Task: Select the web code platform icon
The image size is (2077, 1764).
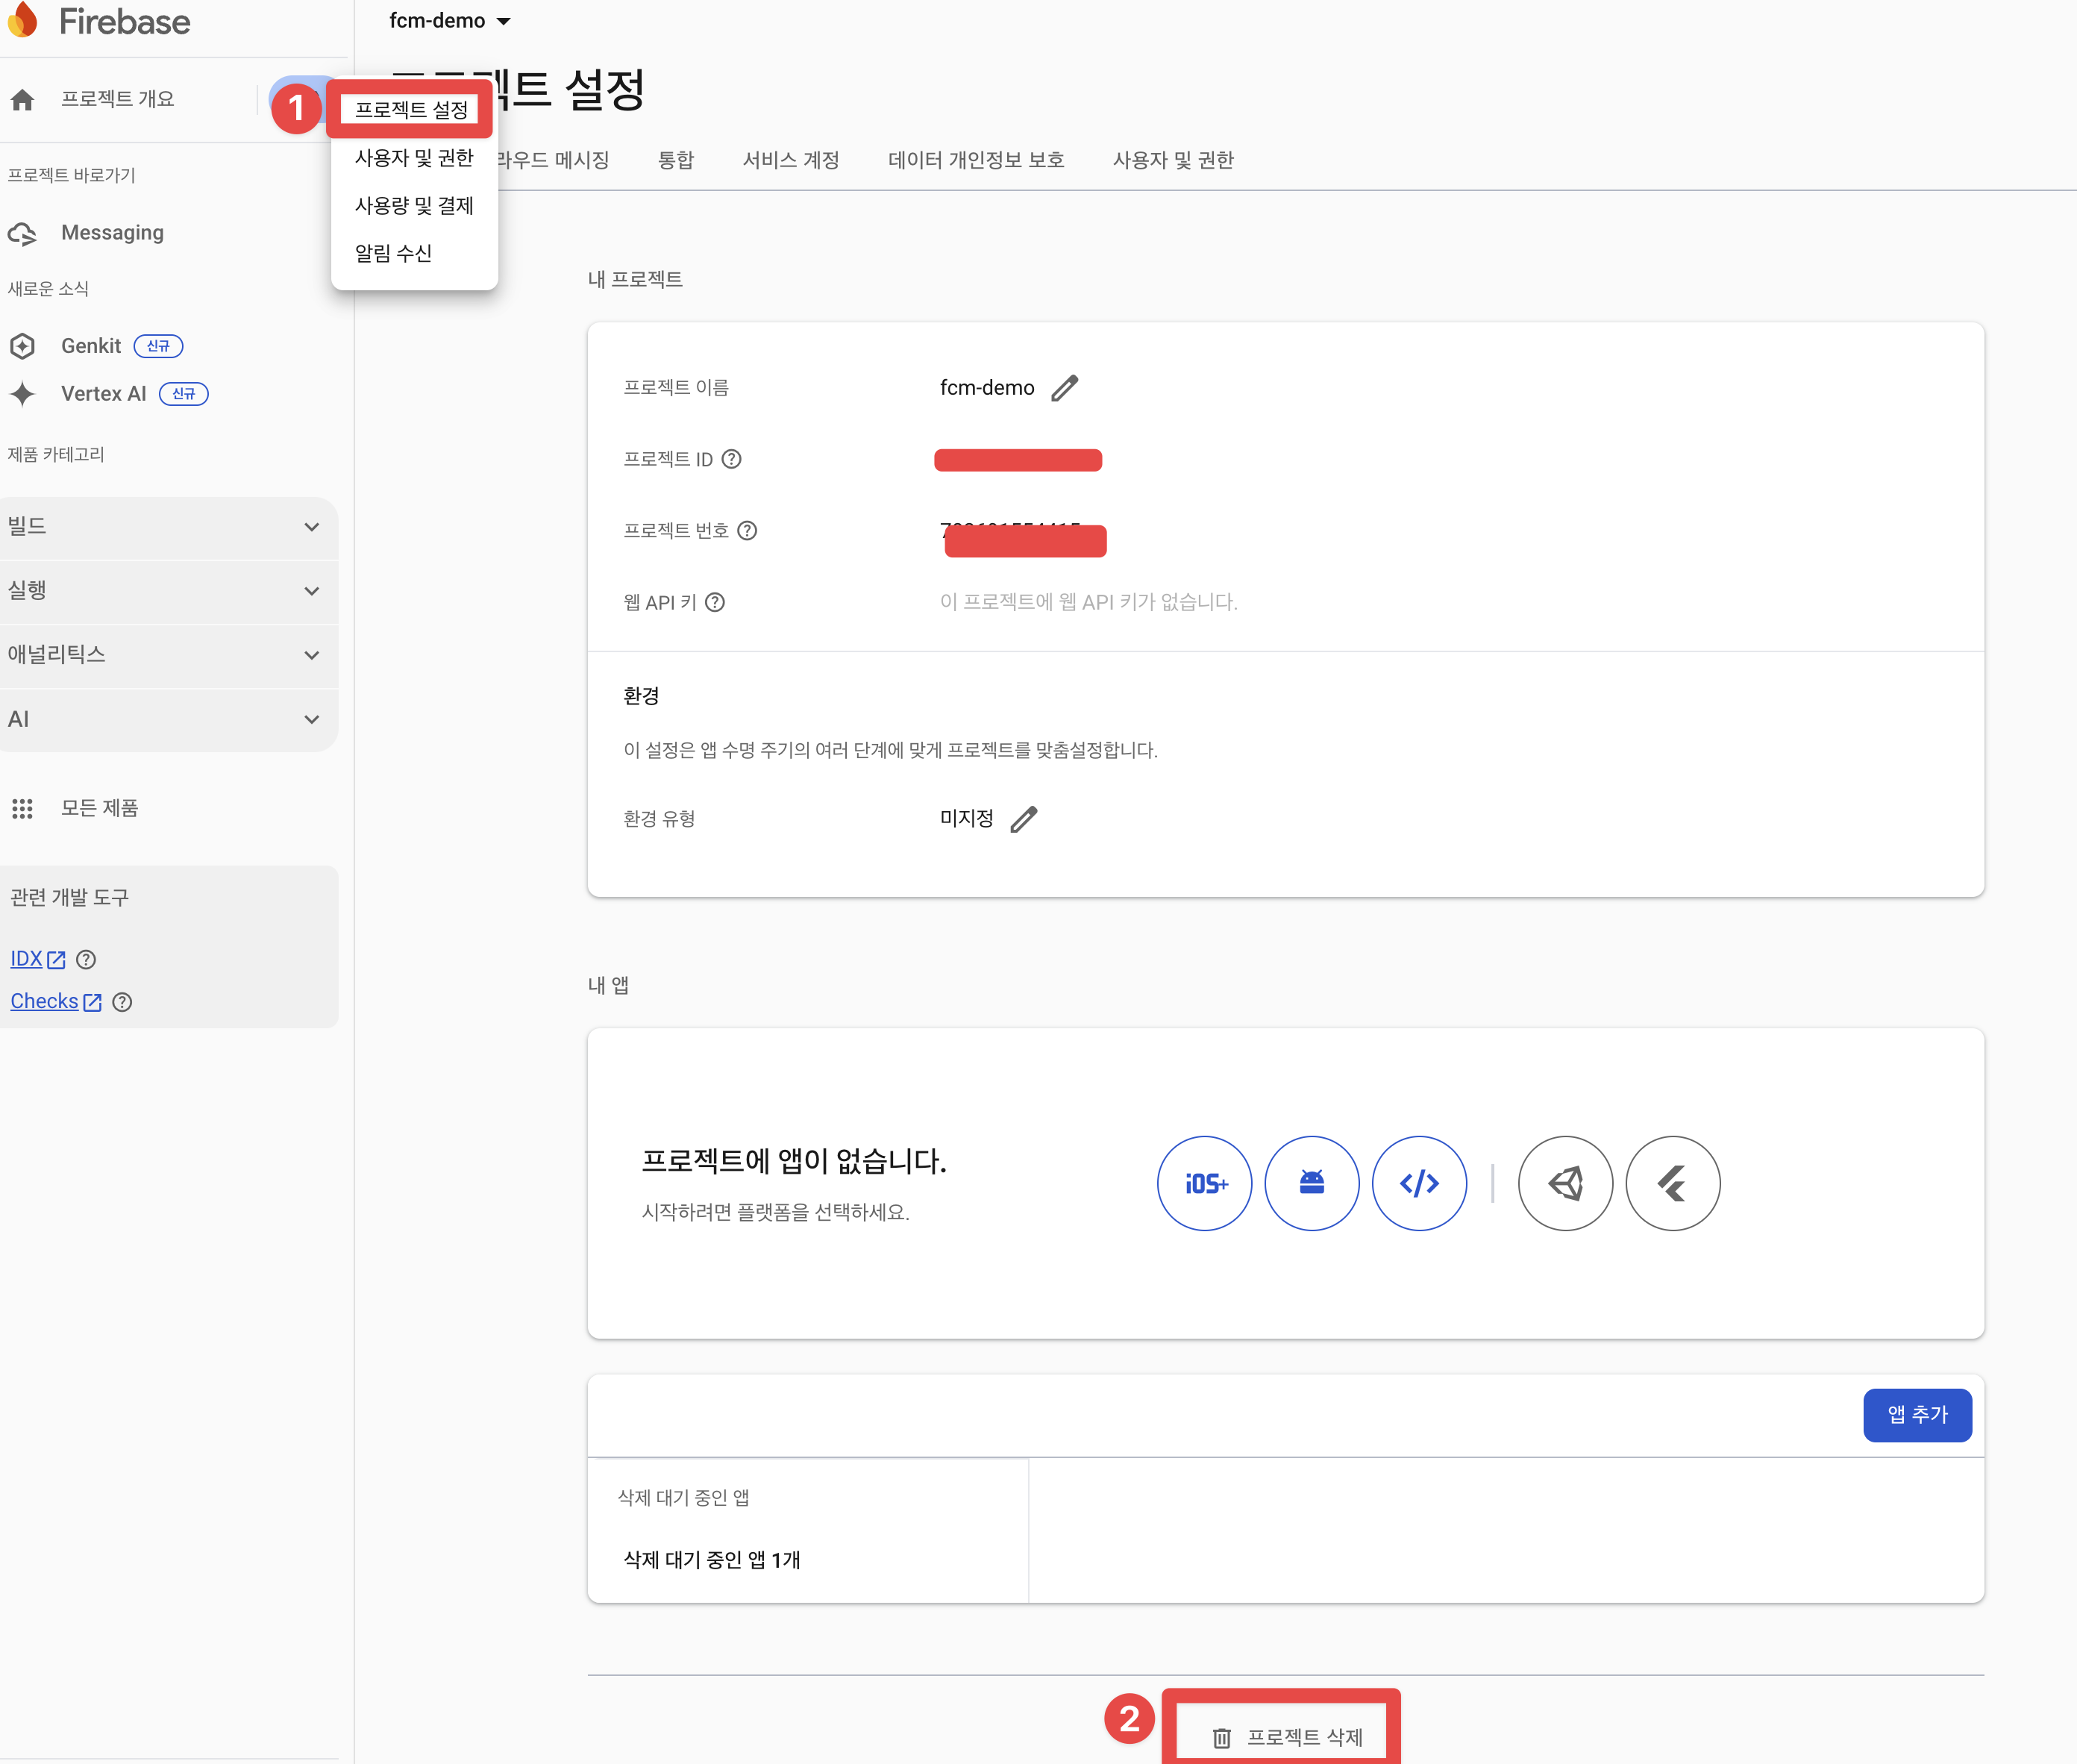Action: (x=1419, y=1183)
